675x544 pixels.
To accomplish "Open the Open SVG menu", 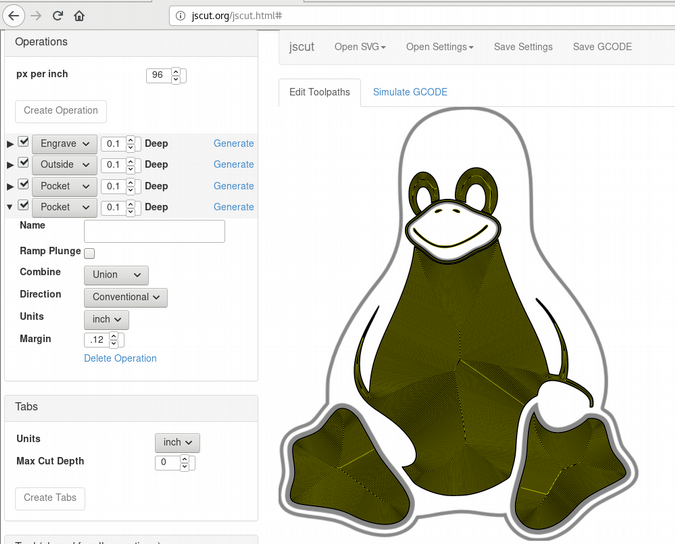I will coord(360,47).
